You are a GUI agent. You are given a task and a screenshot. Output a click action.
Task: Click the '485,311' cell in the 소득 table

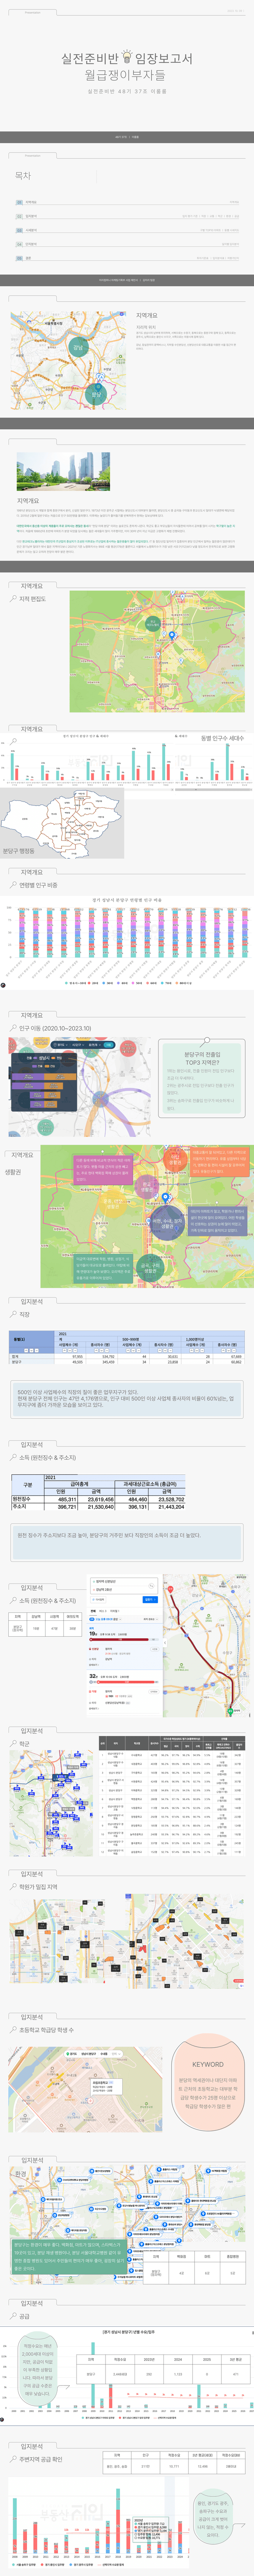point(66,1500)
